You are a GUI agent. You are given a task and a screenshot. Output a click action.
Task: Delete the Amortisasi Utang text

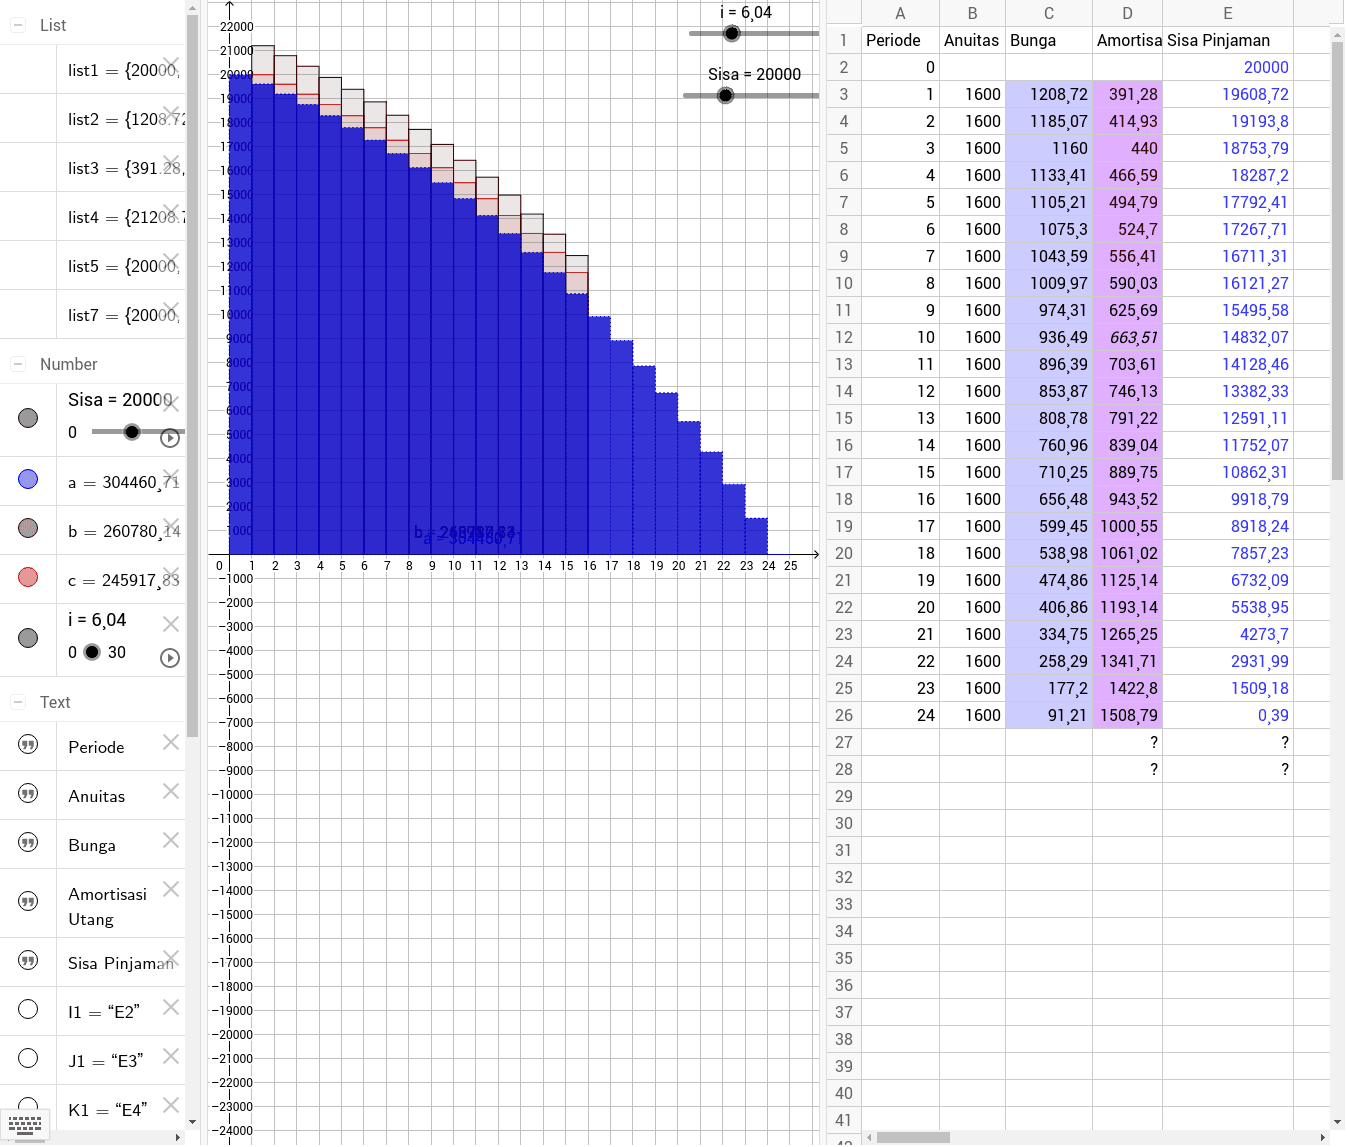pyautogui.click(x=171, y=889)
